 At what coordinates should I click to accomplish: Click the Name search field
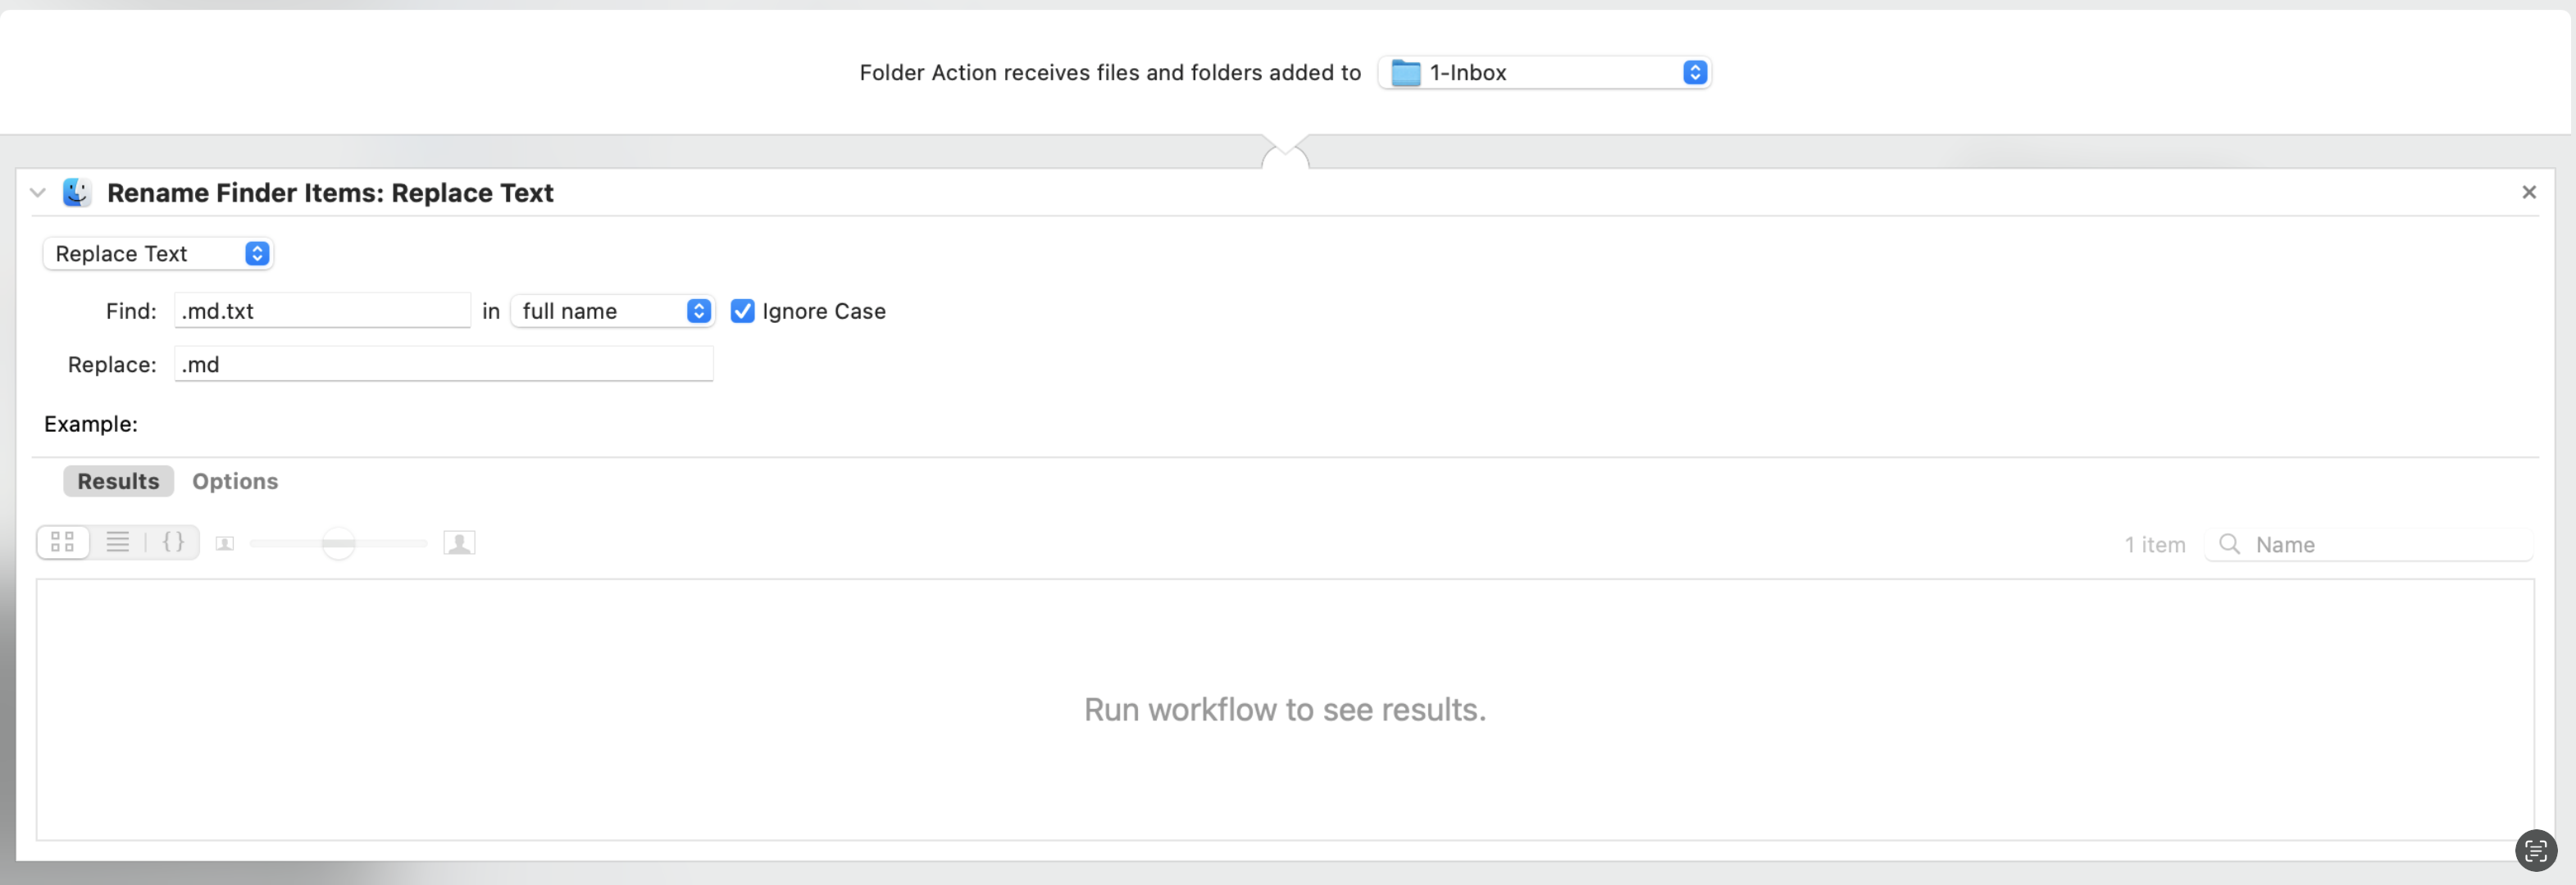2385,544
